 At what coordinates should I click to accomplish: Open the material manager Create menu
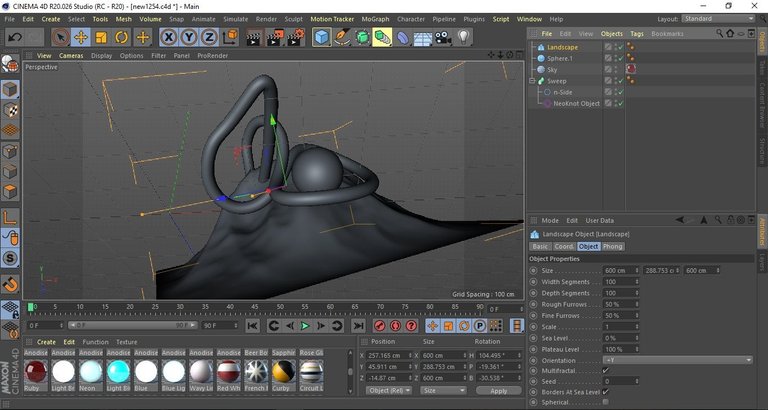coord(47,342)
